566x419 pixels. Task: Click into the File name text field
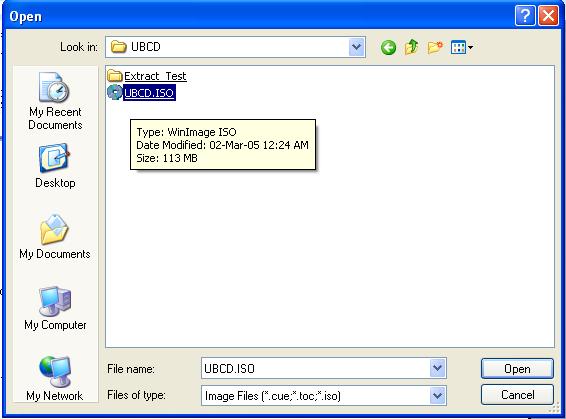coord(315,368)
